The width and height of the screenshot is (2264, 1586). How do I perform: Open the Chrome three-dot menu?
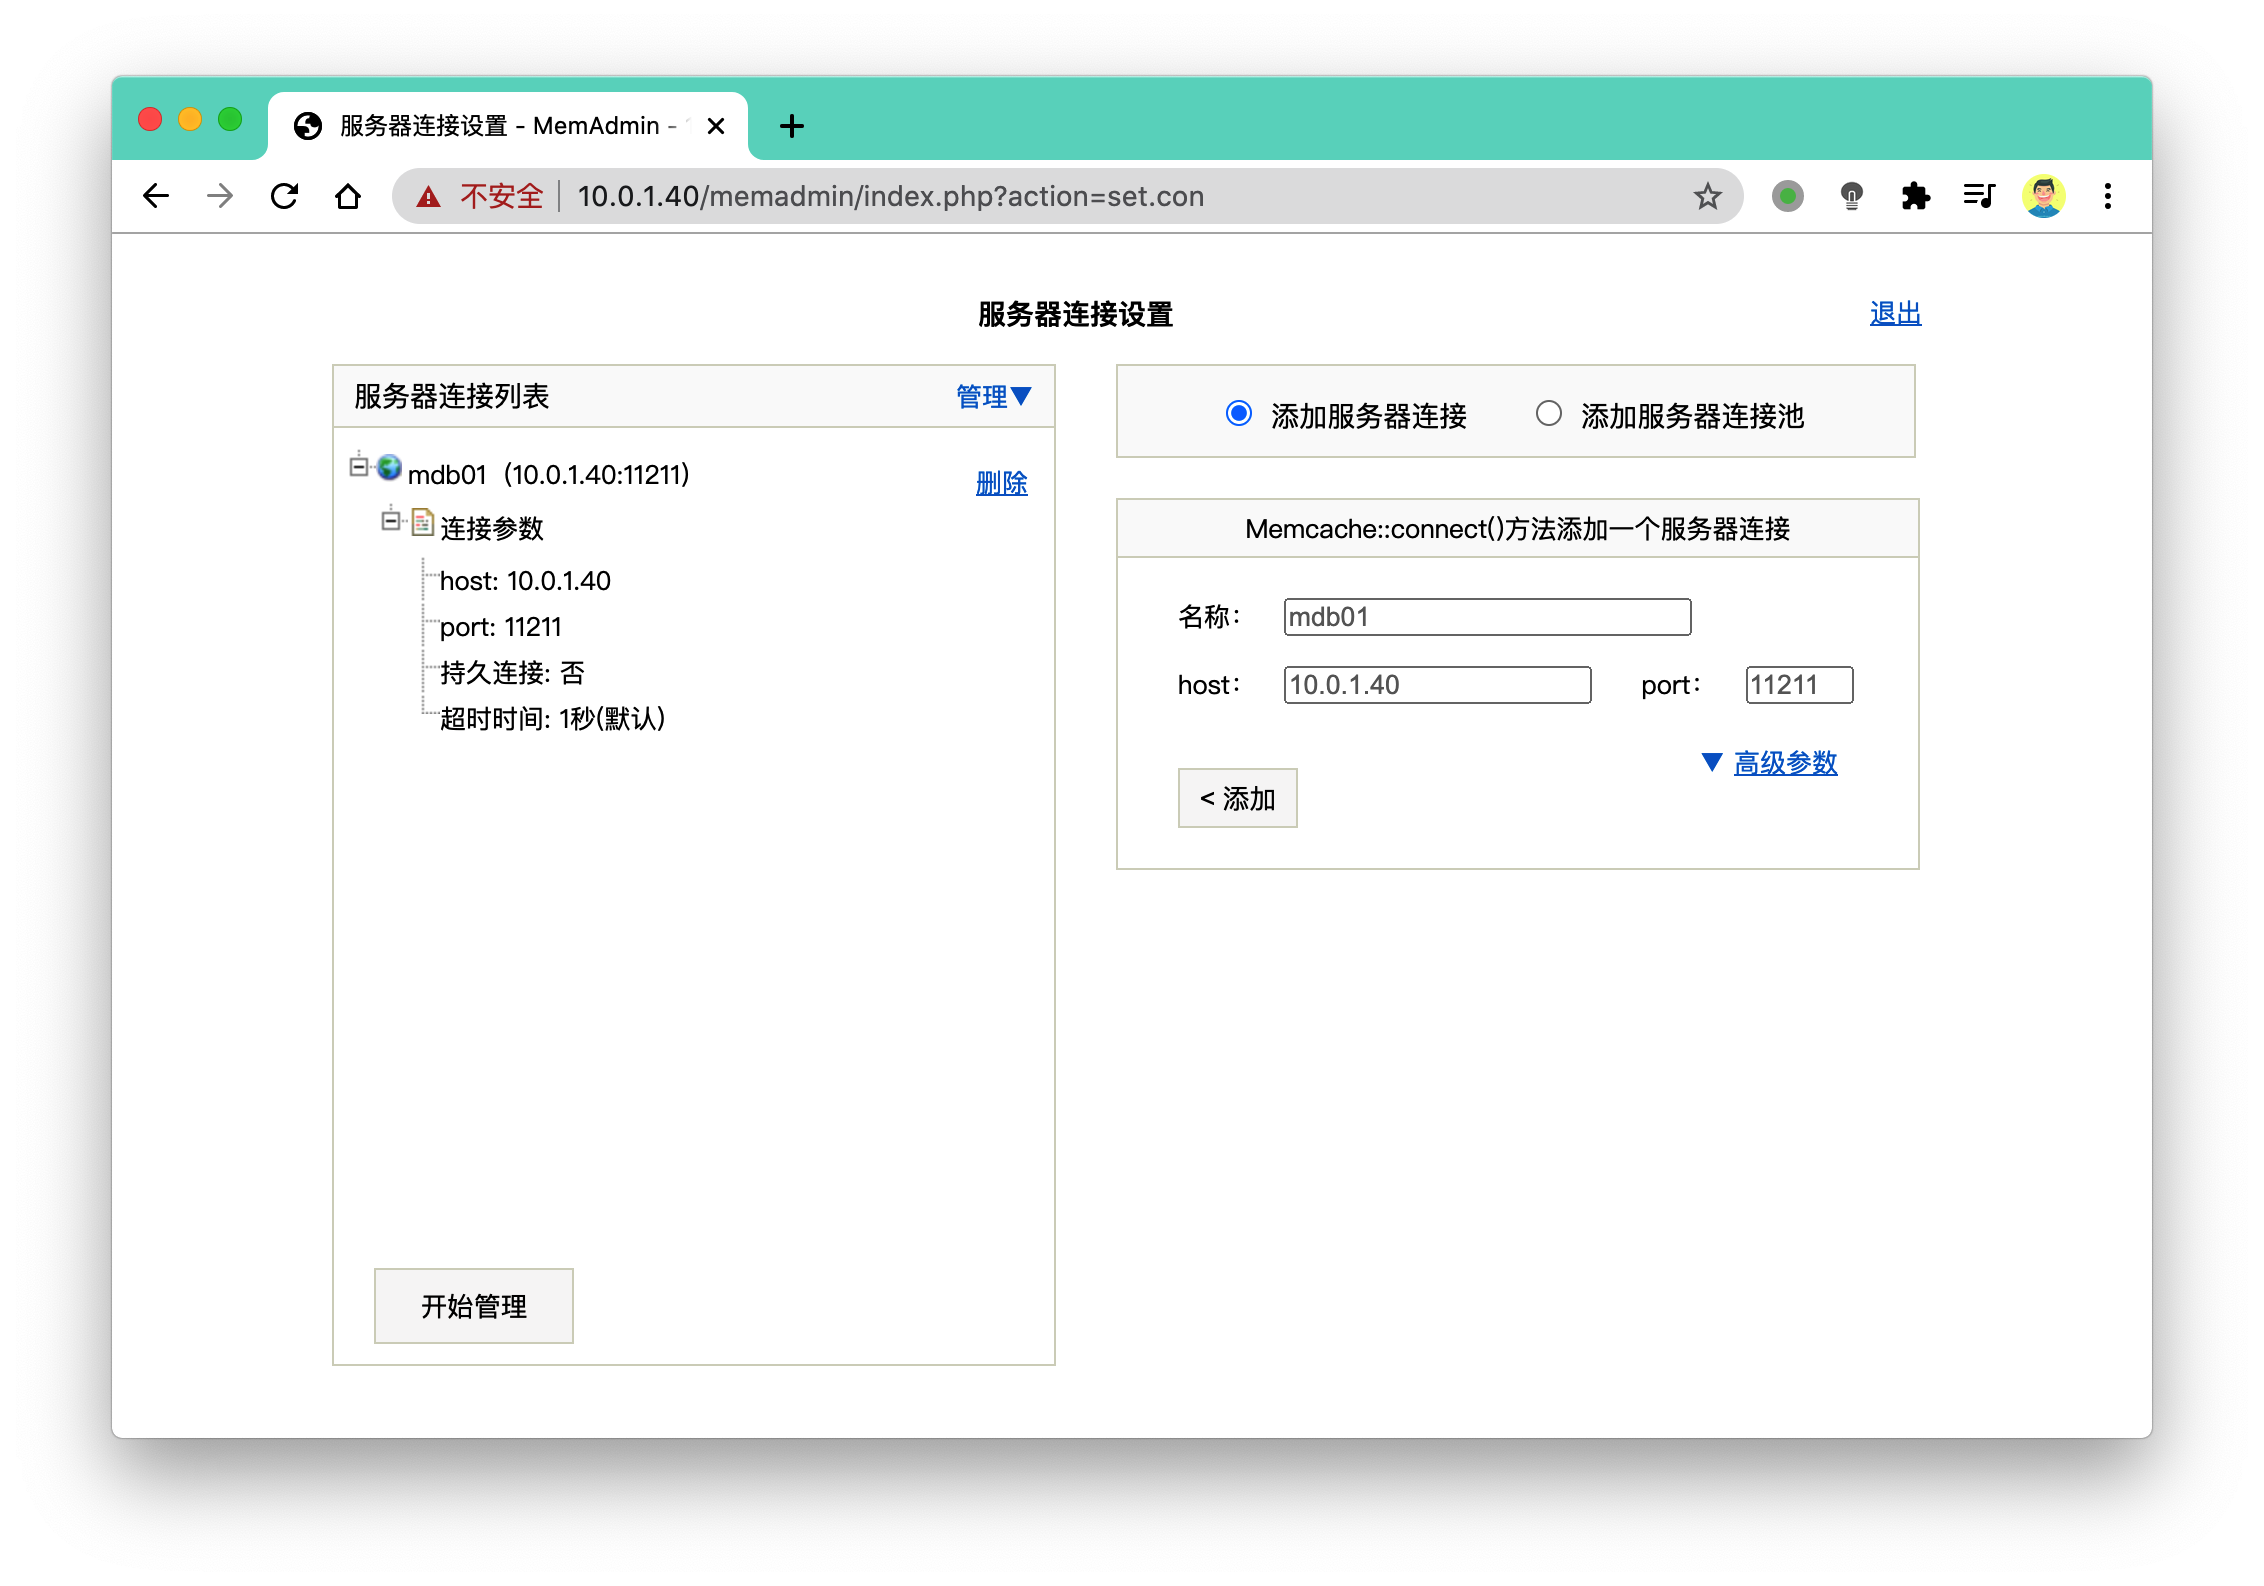click(x=2108, y=196)
